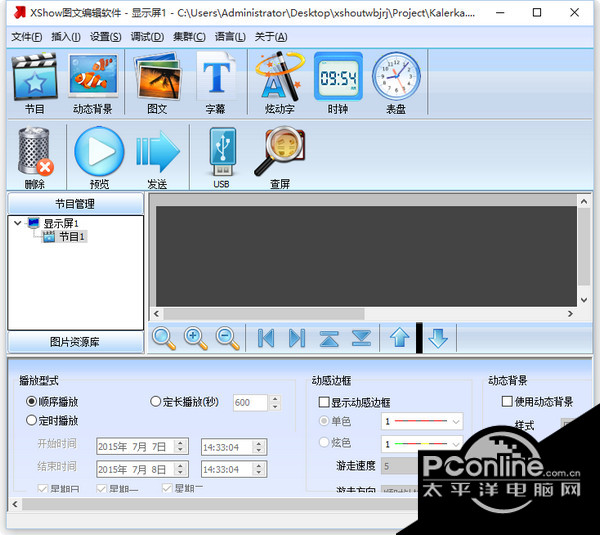Jump to last with the right skip arrow
Image resolution: width=600 pixels, height=535 pixels.
[x=297, y=338]
